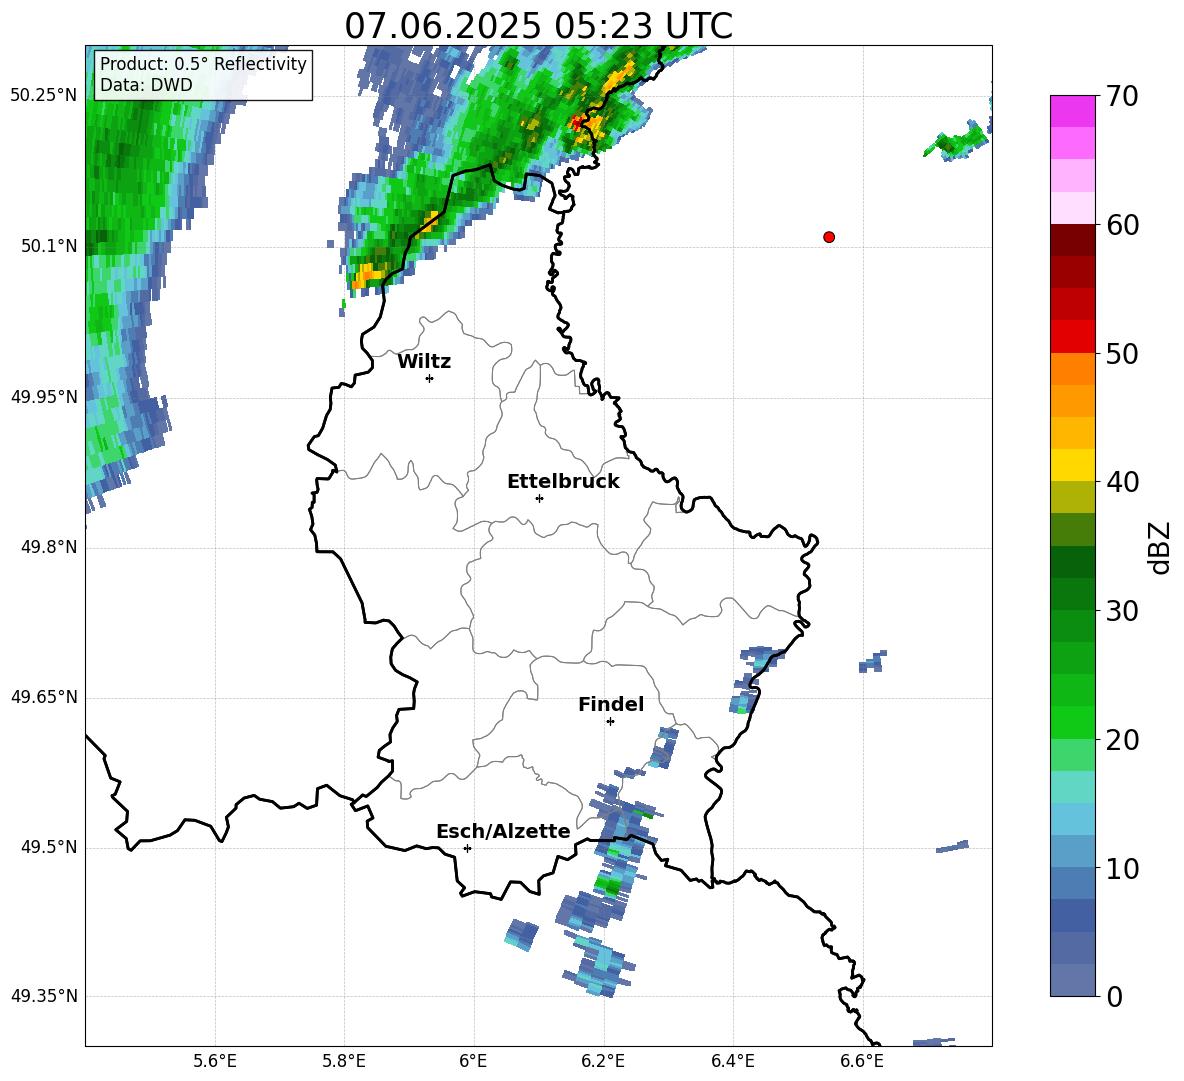Click the colorbar tick label 70
1184x1081 pixels.
1122,97
